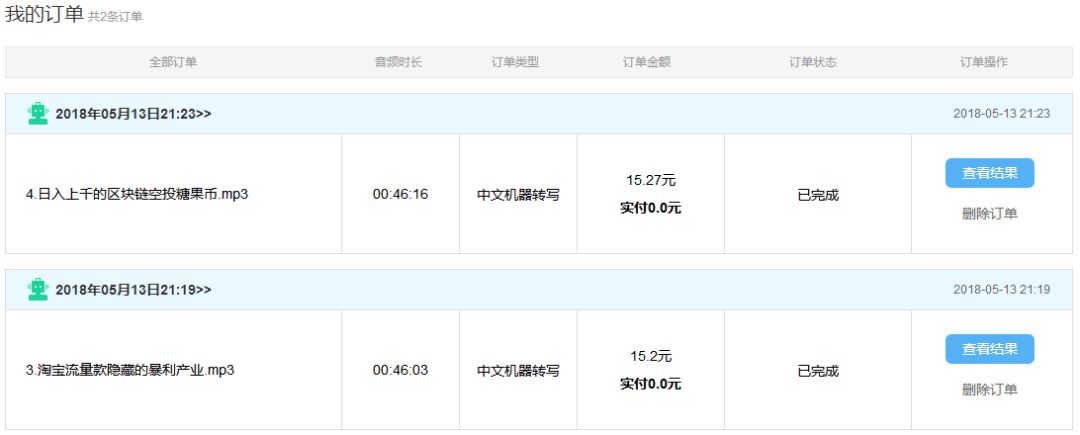View results for 区块链空投糖果币 order
This screenshot has width=1080, height=435.
pos(989,173)
